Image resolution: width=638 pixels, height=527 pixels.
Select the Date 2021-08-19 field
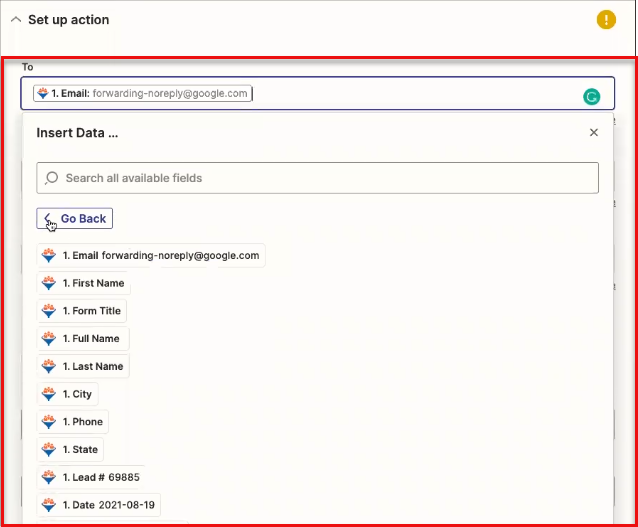(99, 505)
